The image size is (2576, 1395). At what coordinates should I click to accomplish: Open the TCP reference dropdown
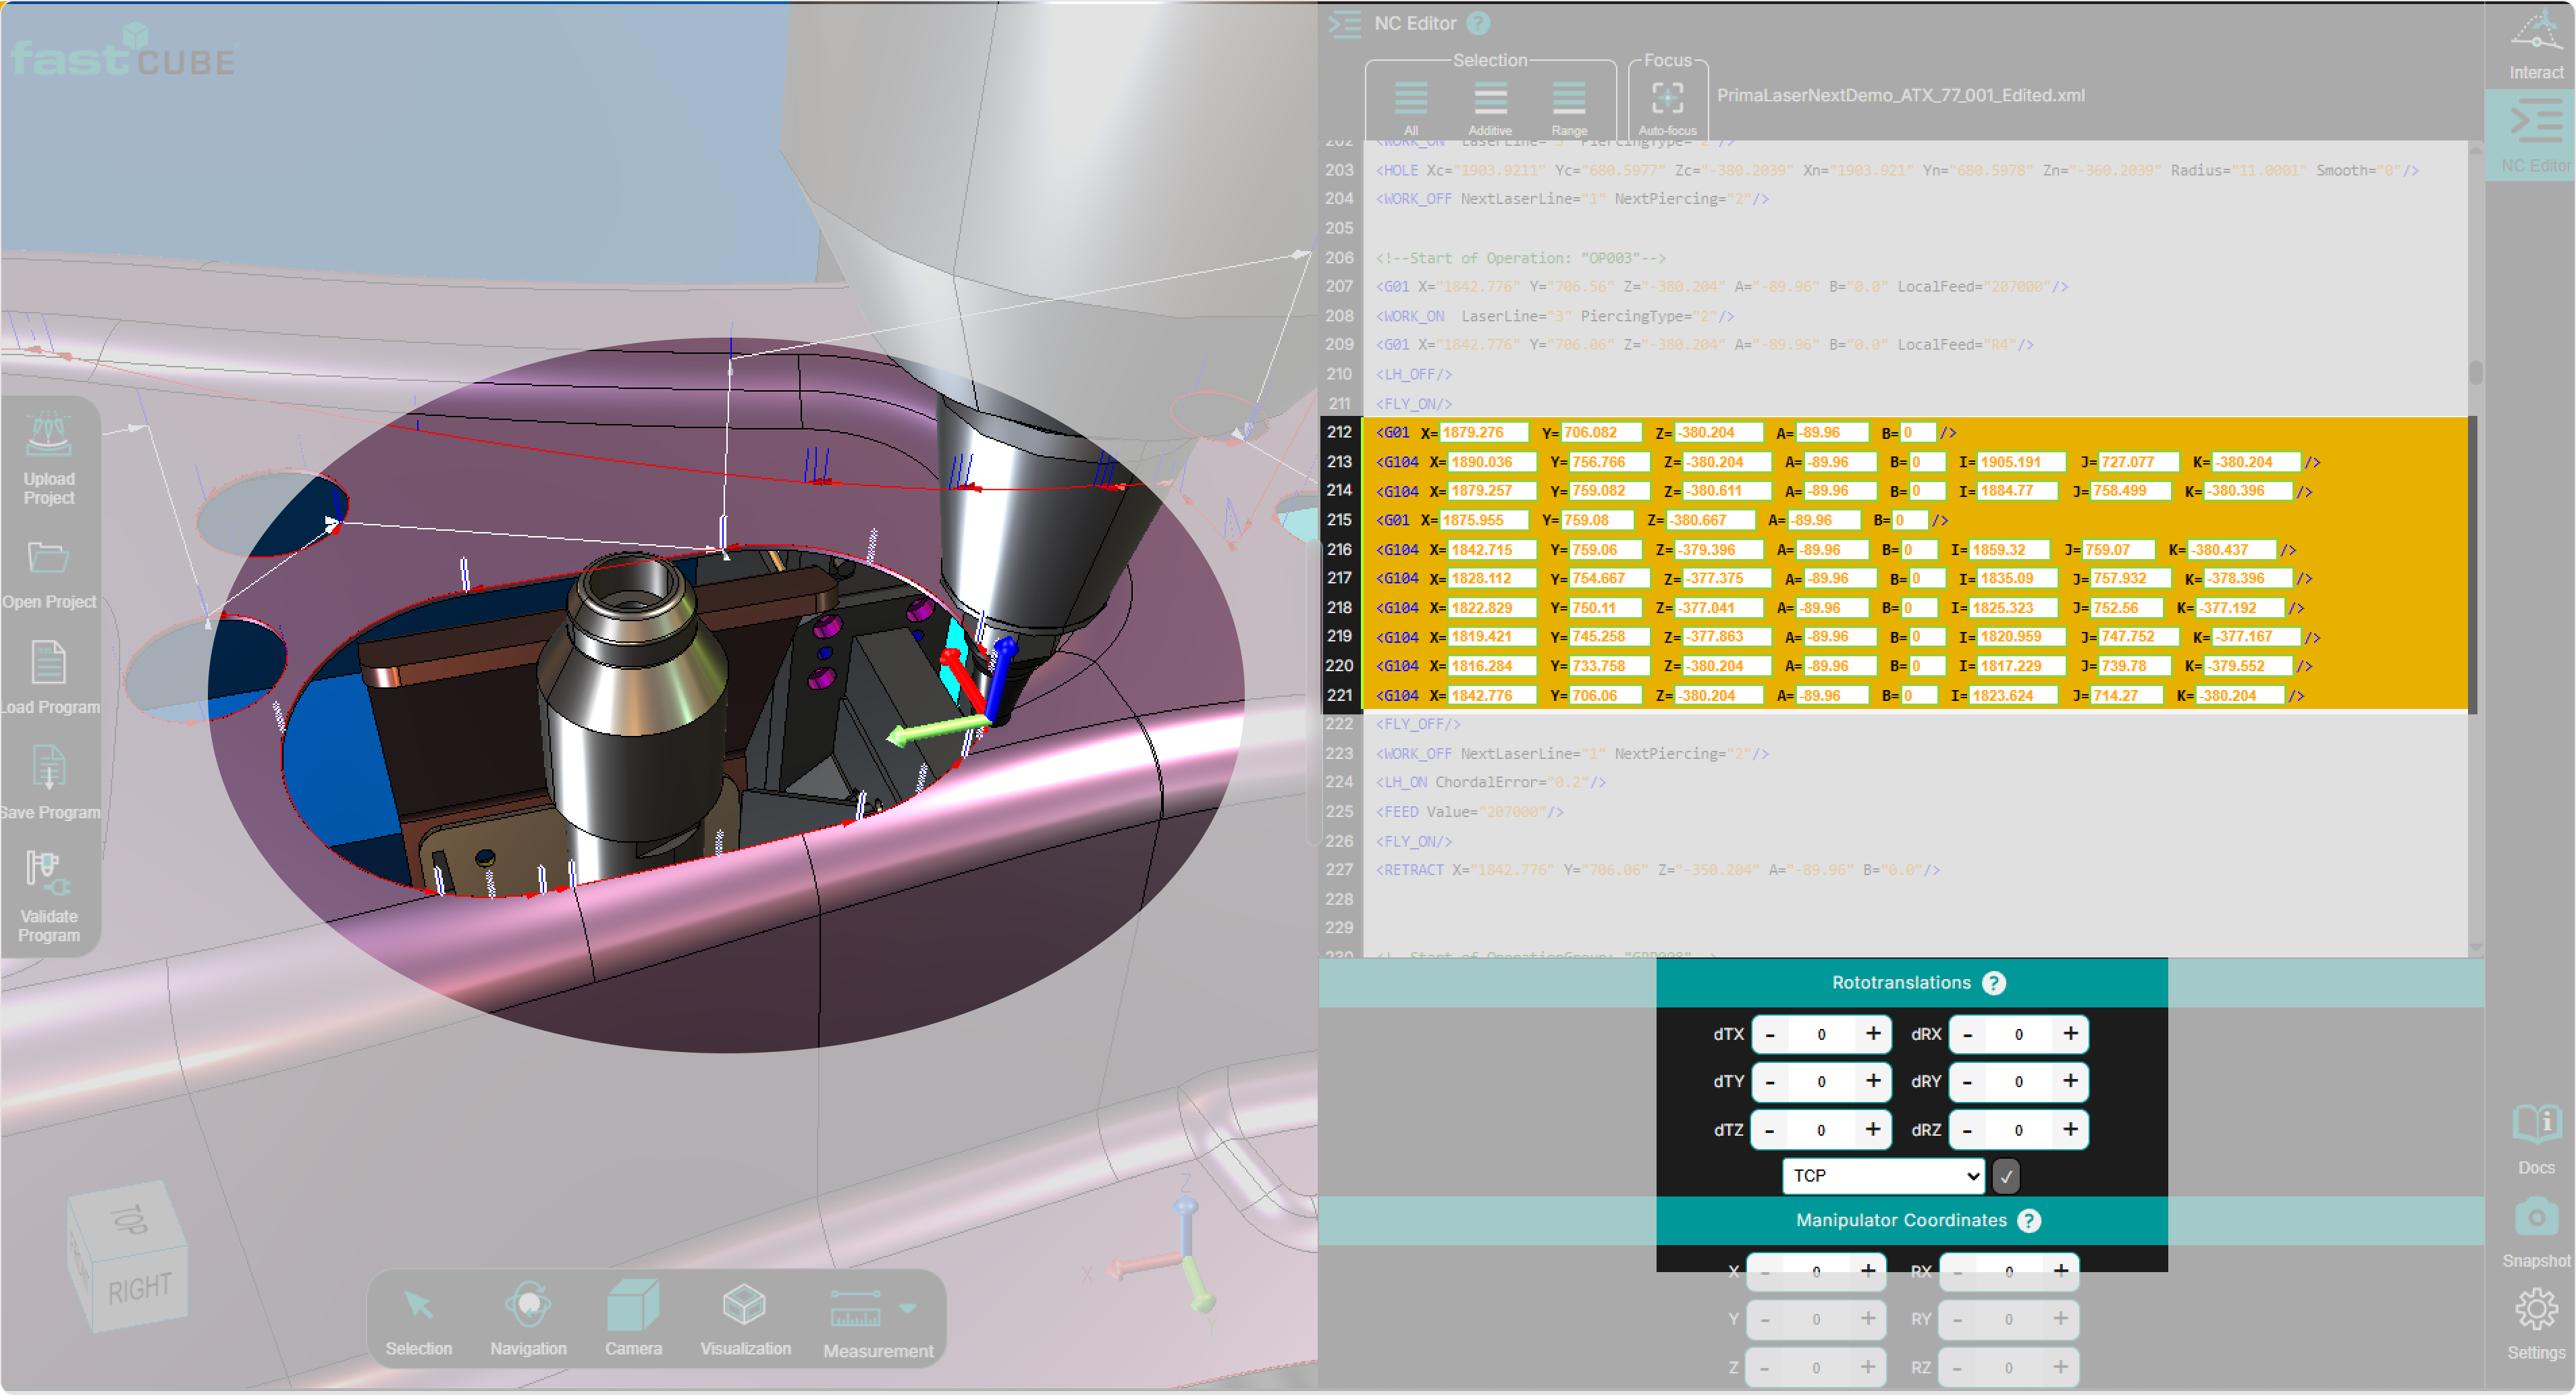(1883, 1176)
